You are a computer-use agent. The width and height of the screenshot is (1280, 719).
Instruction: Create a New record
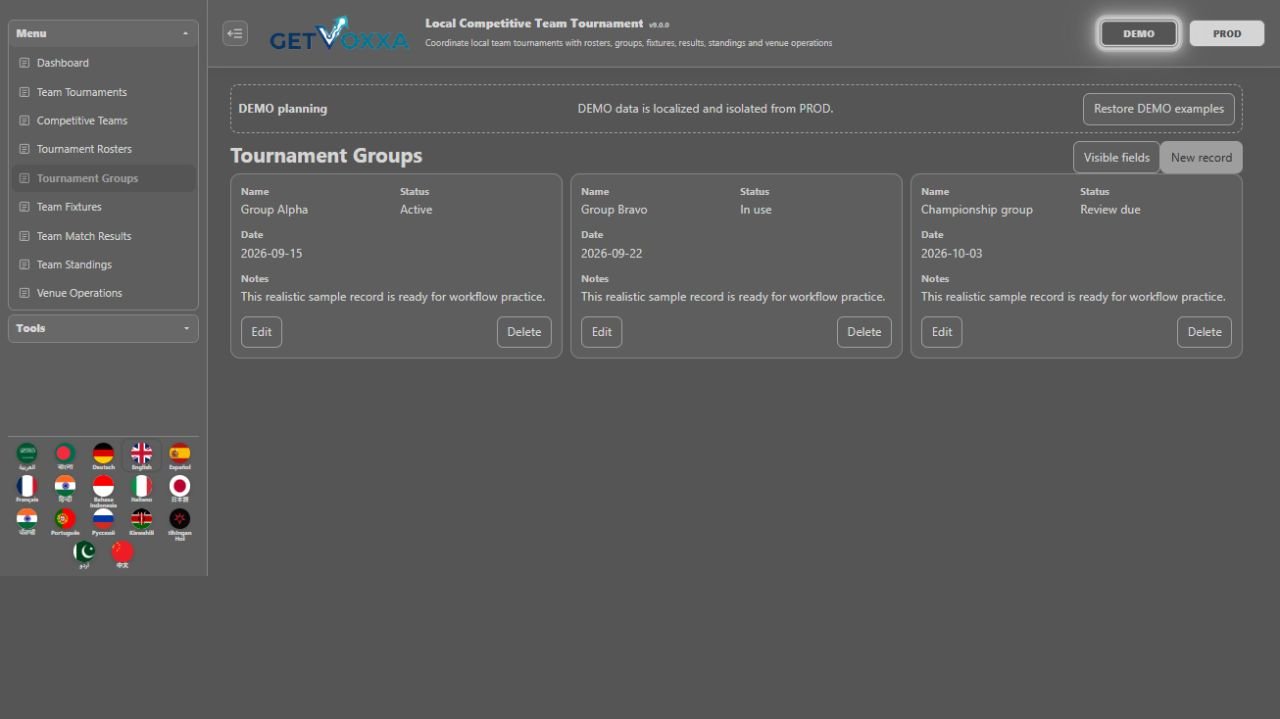1201,157
